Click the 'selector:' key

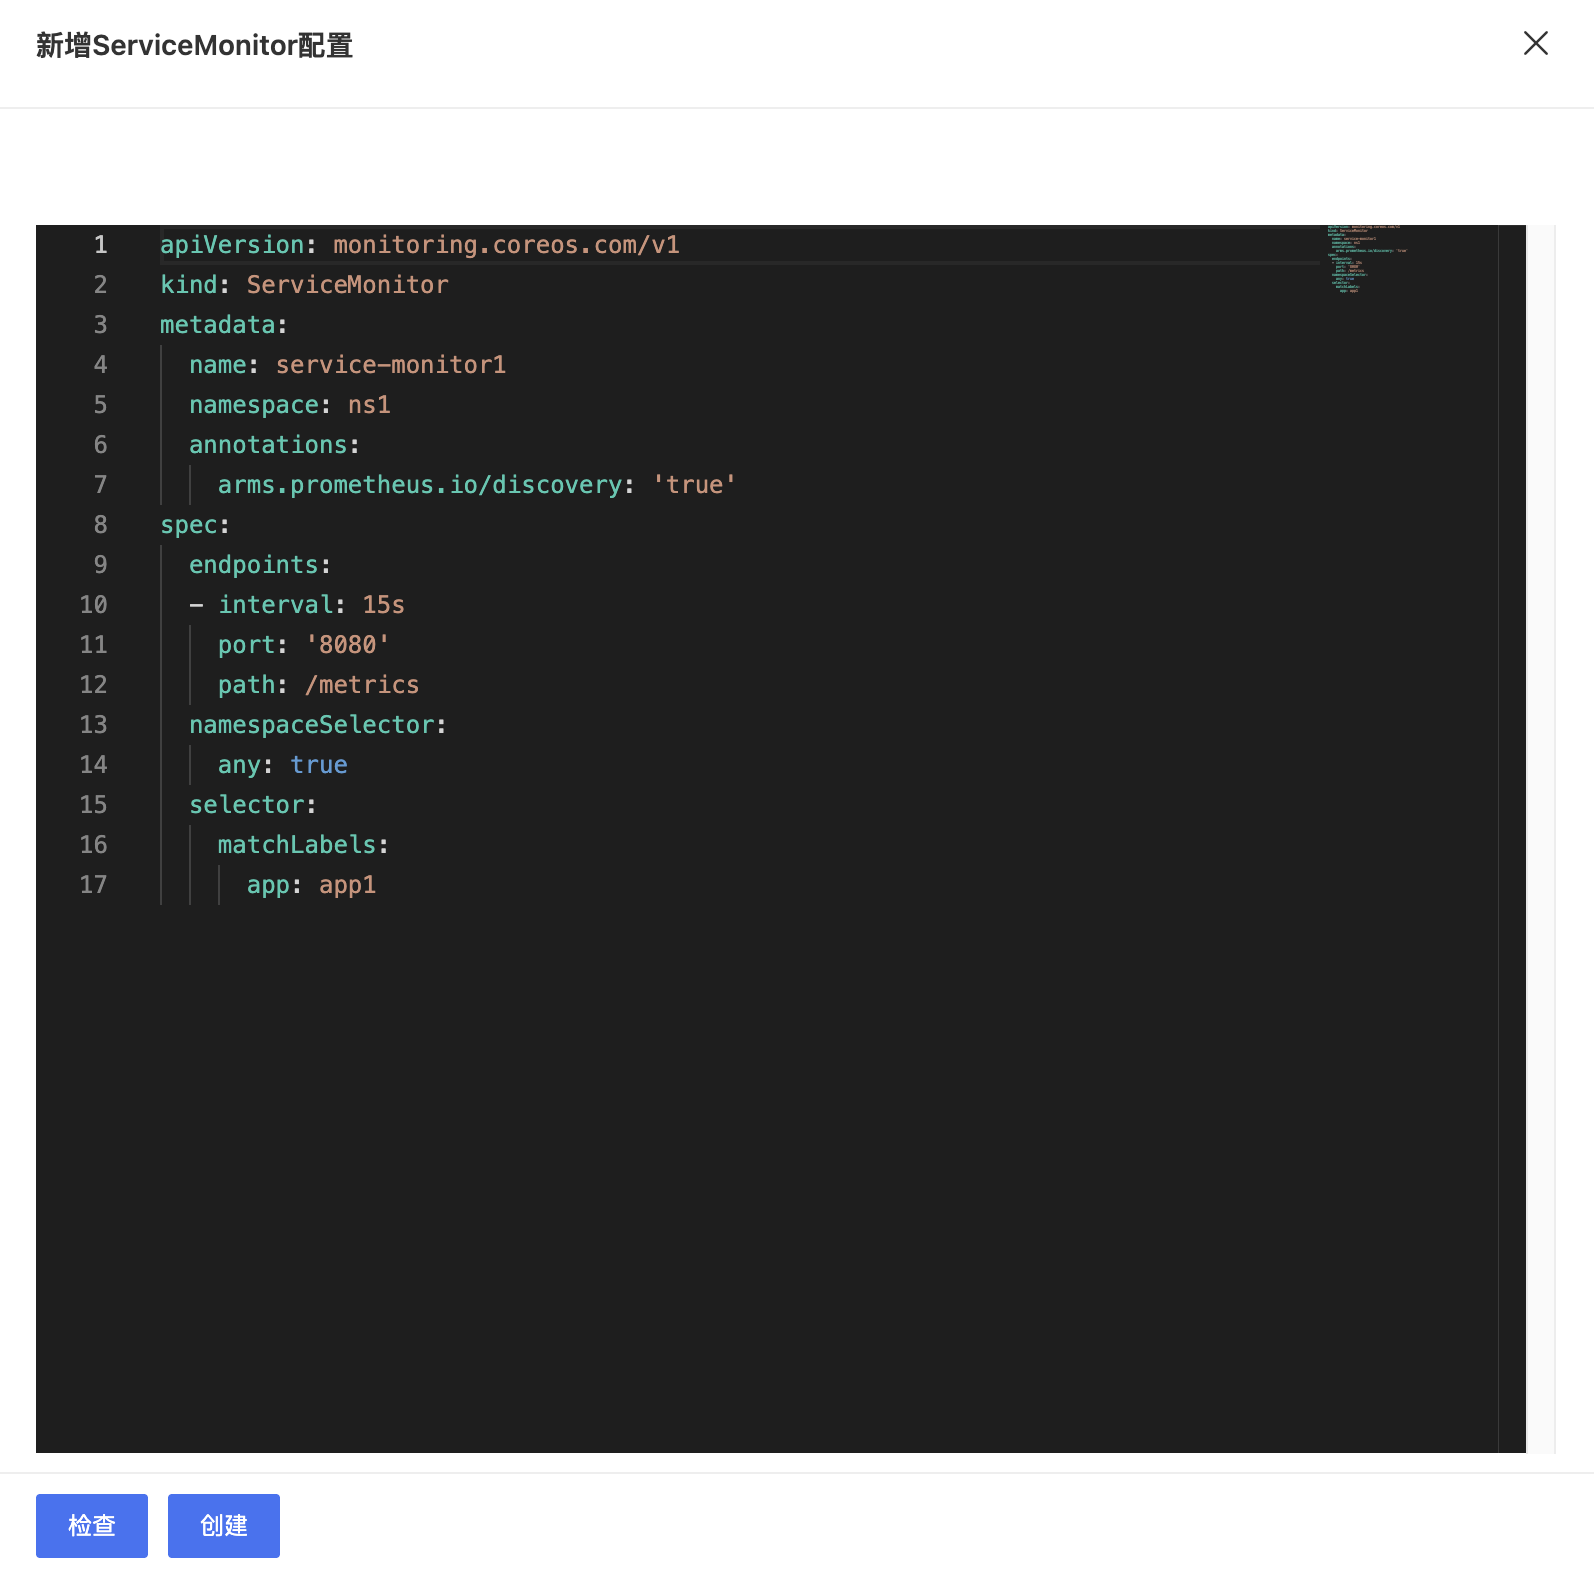click(253, 805)
